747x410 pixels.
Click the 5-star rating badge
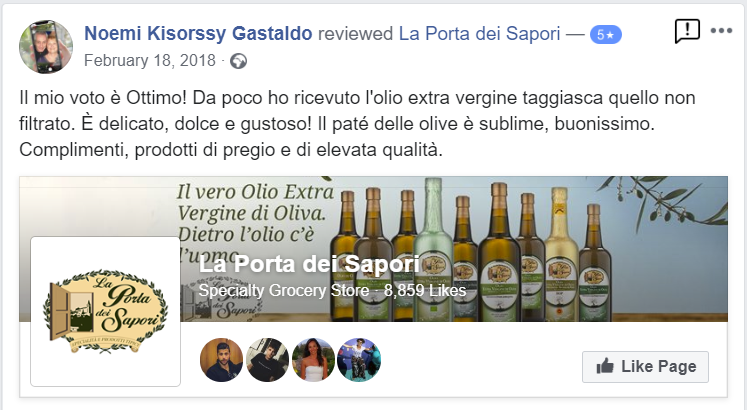[606, 35]
